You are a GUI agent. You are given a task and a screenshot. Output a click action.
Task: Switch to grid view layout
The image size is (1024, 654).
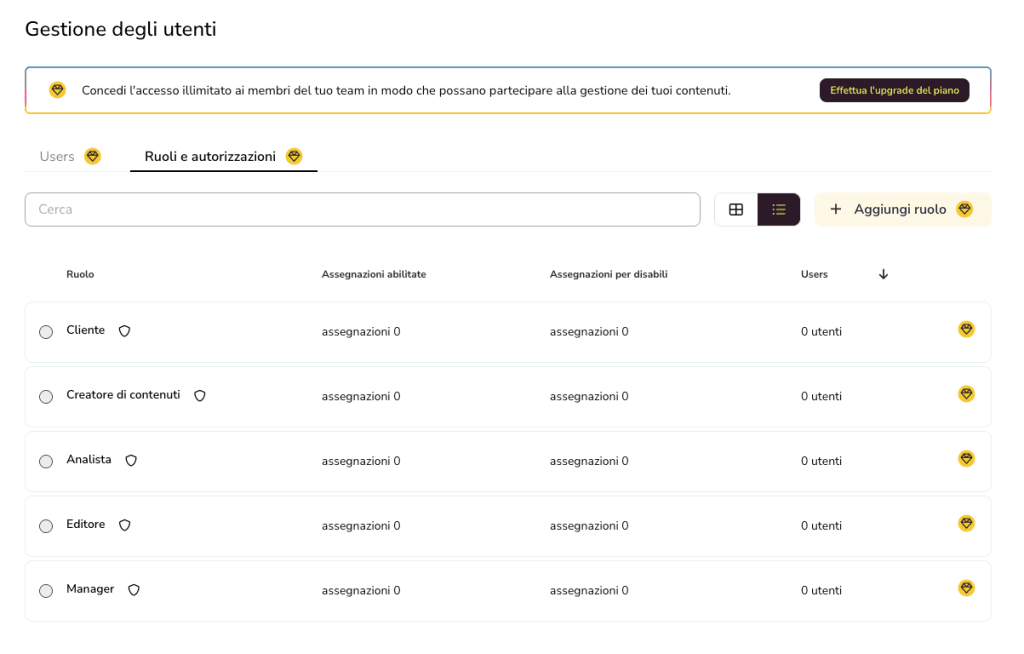736,210
